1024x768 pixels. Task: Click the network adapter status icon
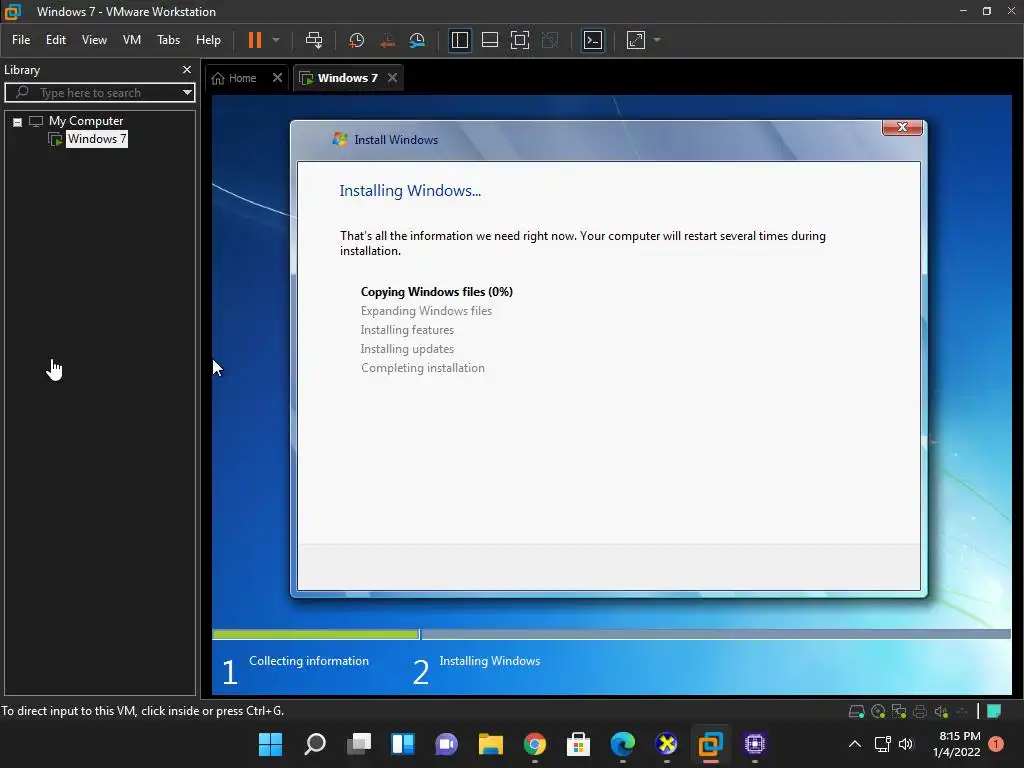tap(899, 711)
